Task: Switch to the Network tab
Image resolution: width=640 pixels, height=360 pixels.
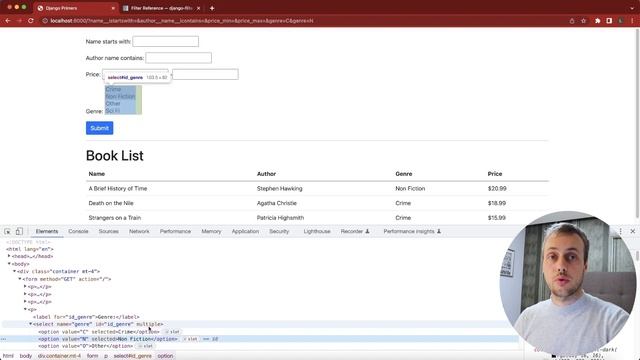Action: [x=139, y=231]
